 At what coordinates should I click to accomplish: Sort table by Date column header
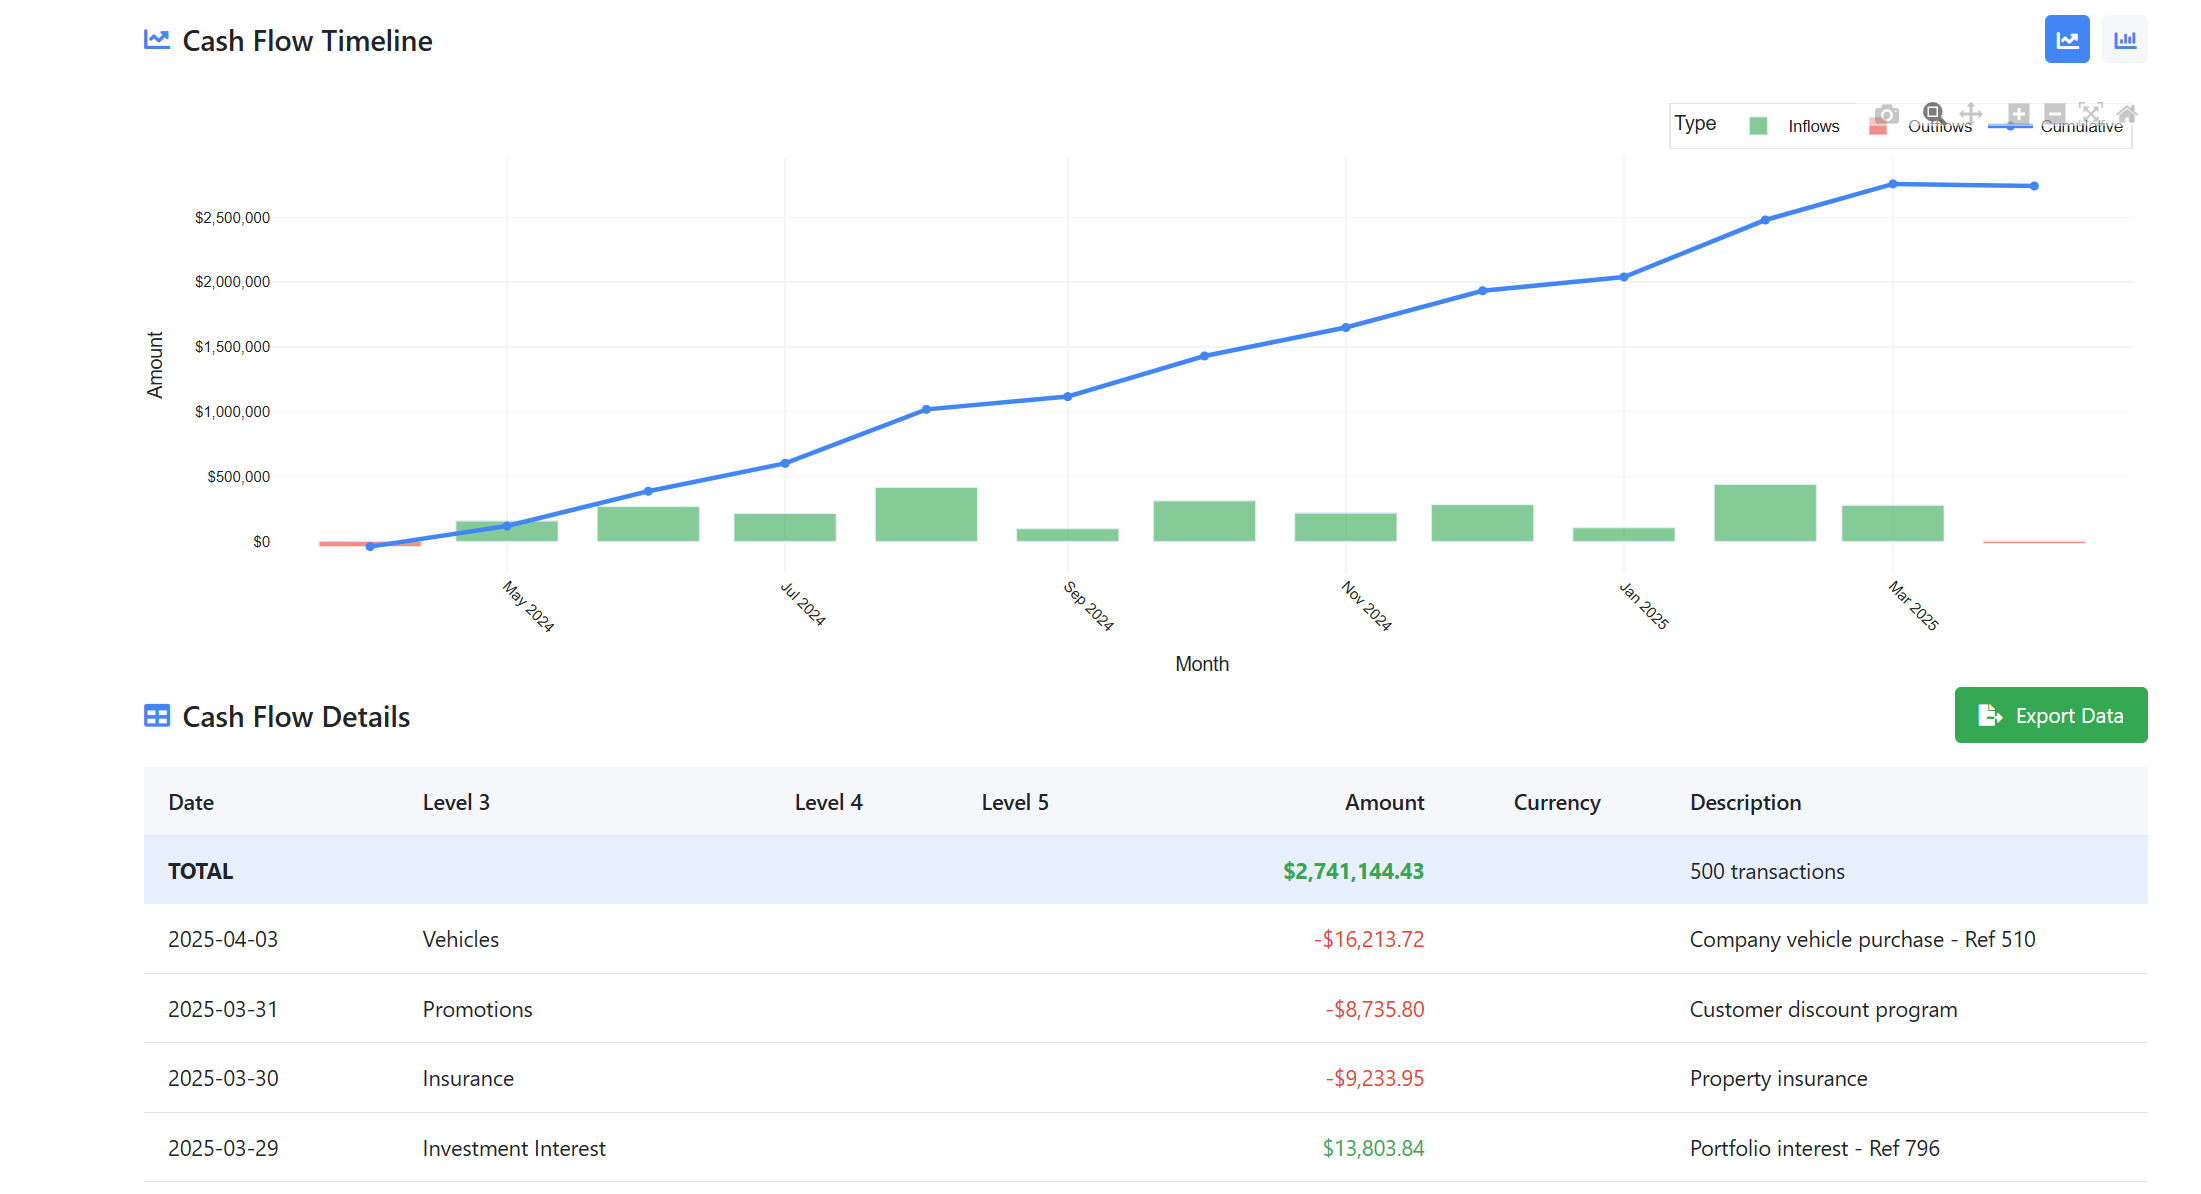[x=191, y=802]
